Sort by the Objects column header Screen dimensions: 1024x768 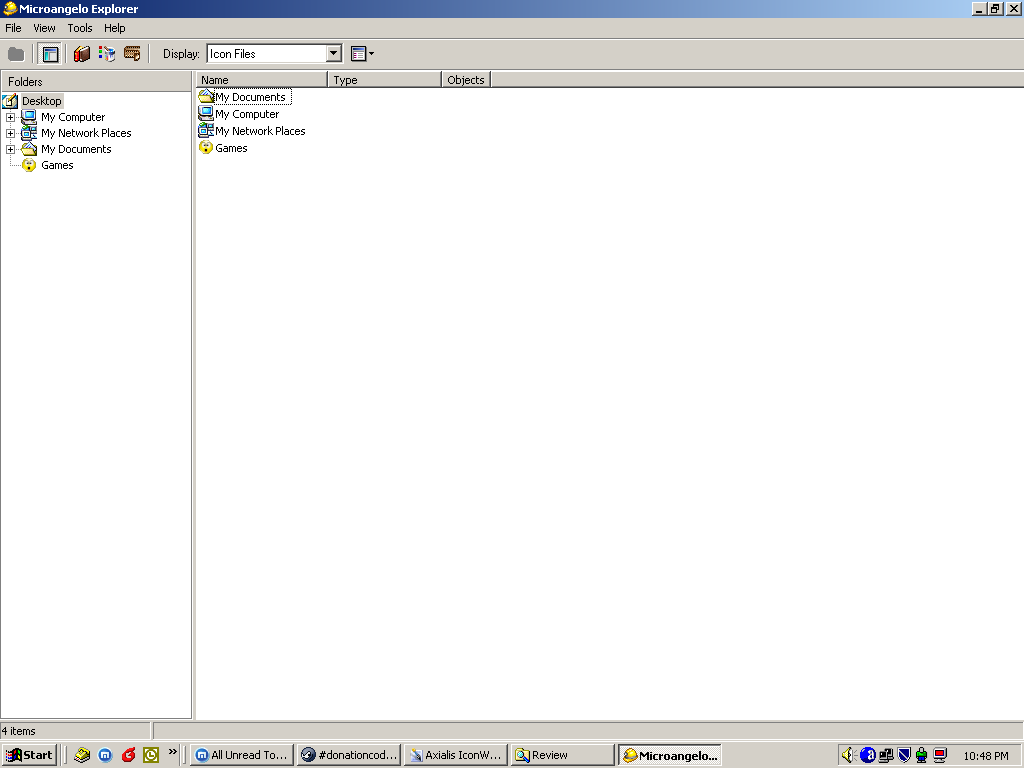click(x=466, y=80)
